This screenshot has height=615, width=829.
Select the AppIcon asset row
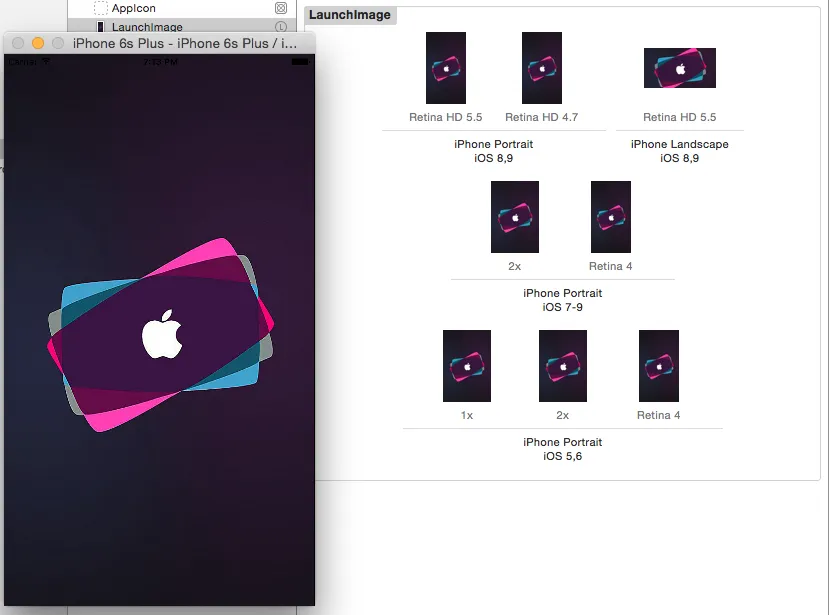click(x=181, y=8)
